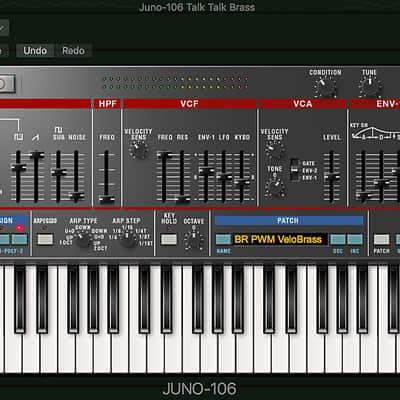Flip the GATE / ENV-2 / ENV-1 switch
Viewport: 400px width, 400px height.
click(x=294, y=170)
